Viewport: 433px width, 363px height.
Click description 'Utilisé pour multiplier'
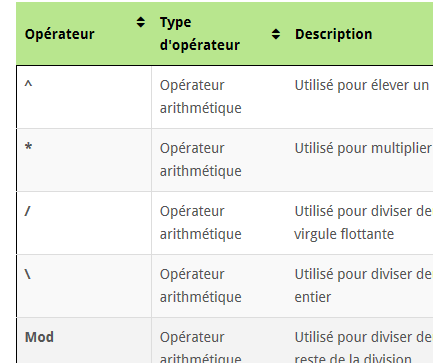(363, 148)
